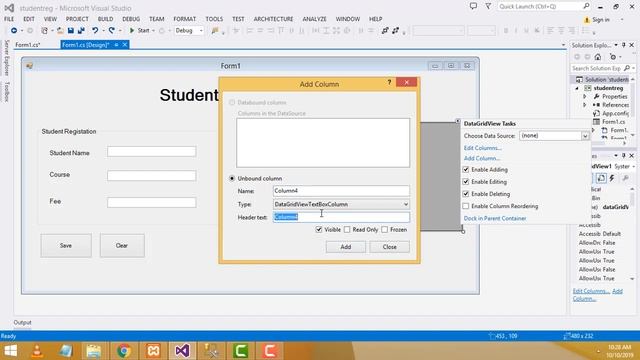Open the ARCHITECTURE menu
Viewport: 640px width, 360px height.
(273, 19)
